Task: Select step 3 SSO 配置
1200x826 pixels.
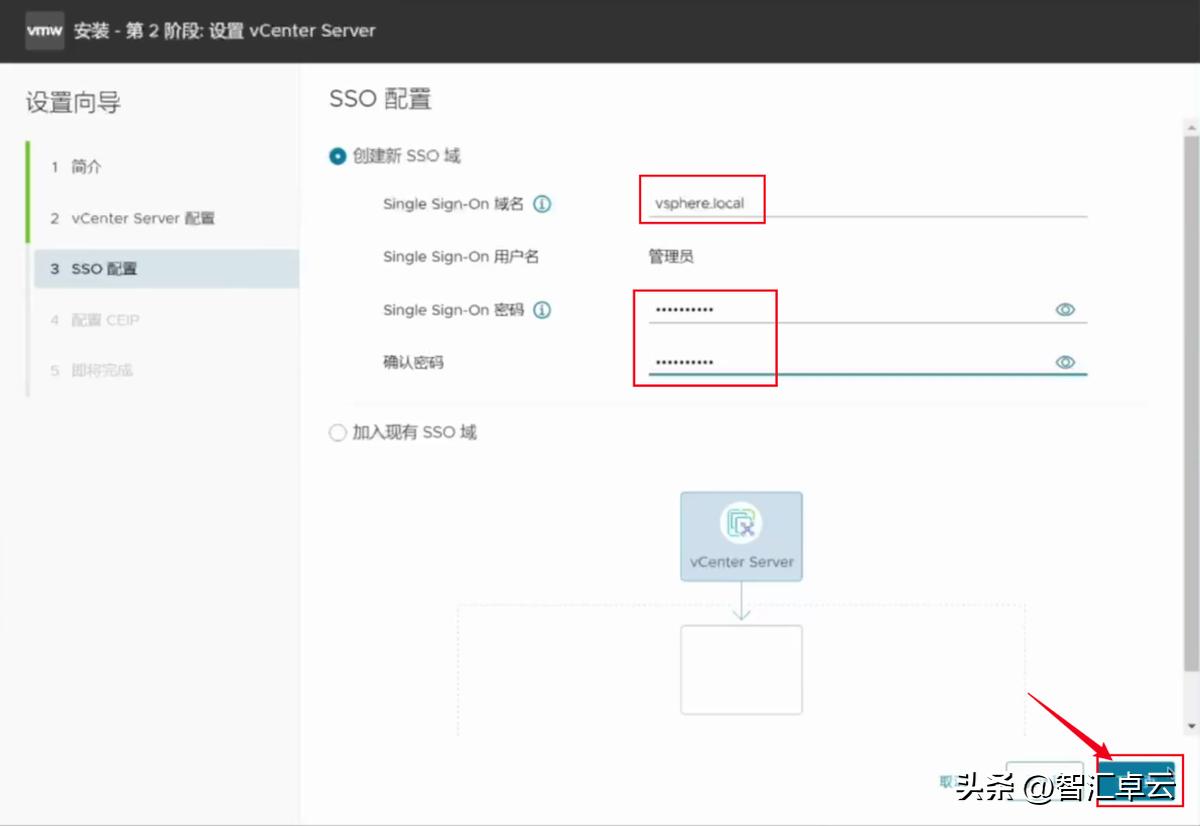Action: [x=165, y=269]
